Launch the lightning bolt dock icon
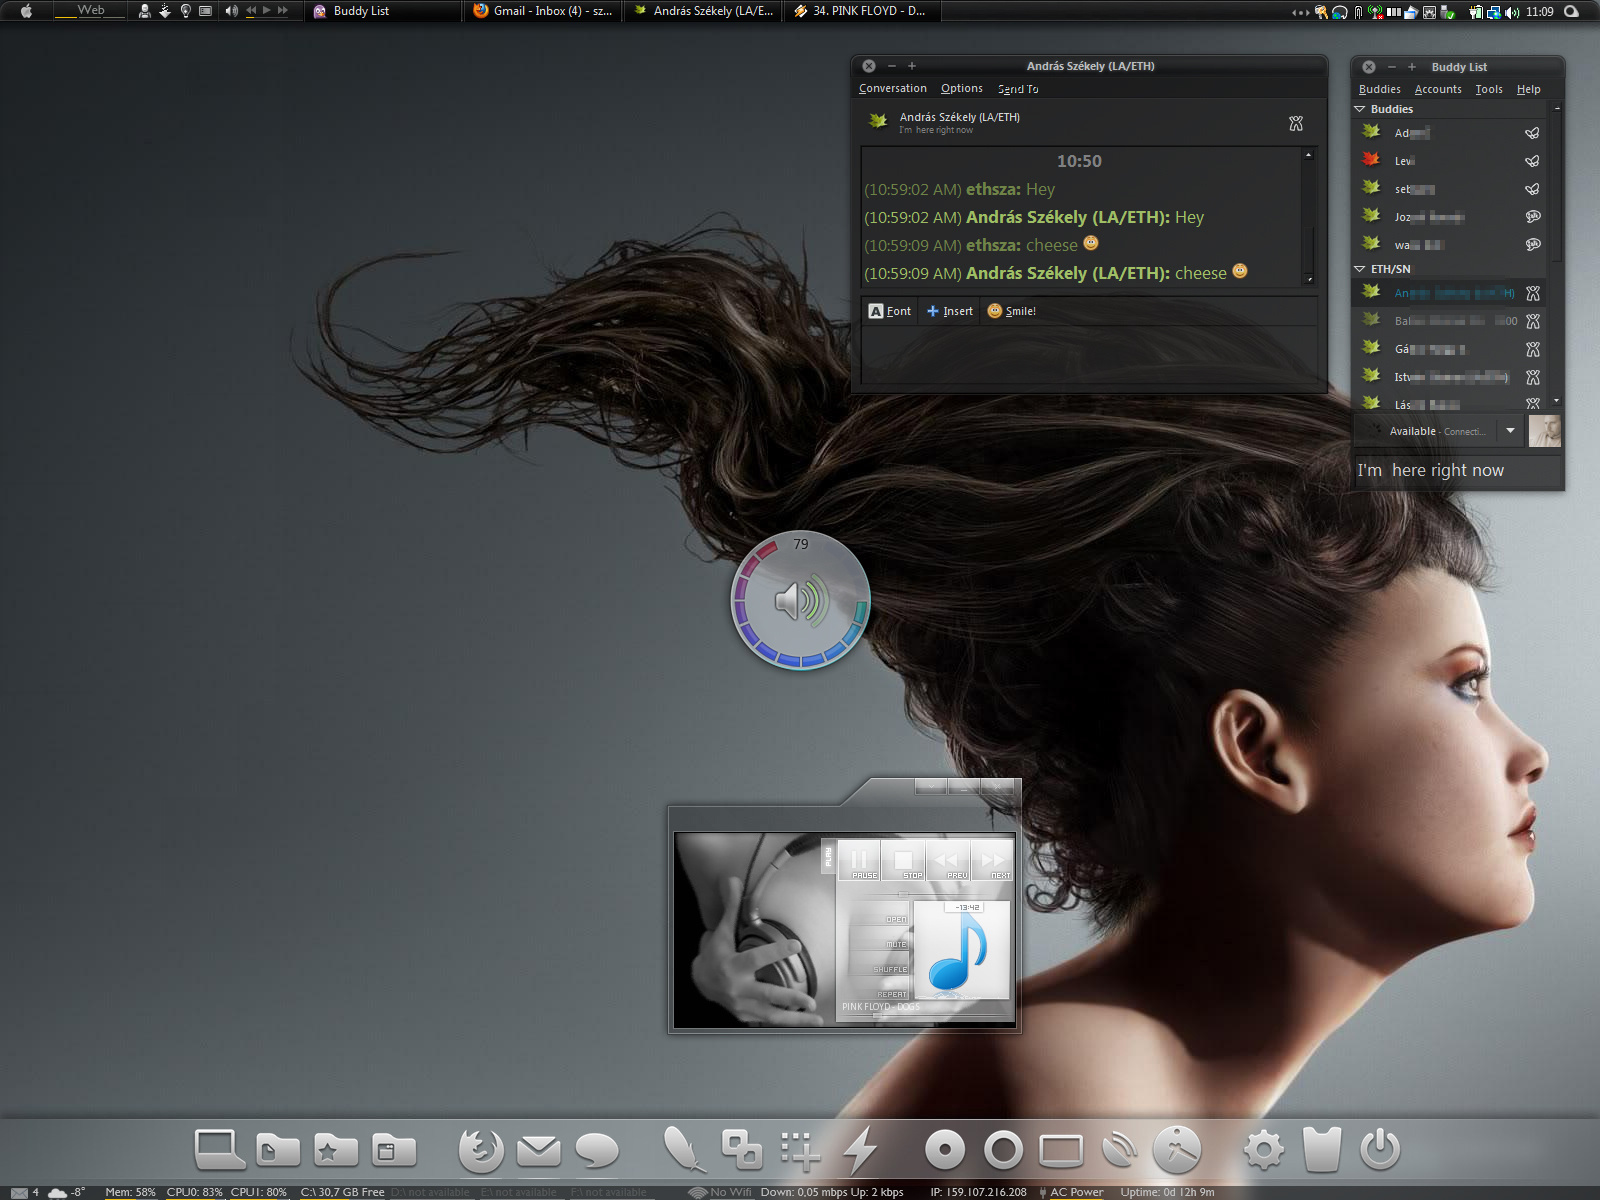 tap(860, 1150)
